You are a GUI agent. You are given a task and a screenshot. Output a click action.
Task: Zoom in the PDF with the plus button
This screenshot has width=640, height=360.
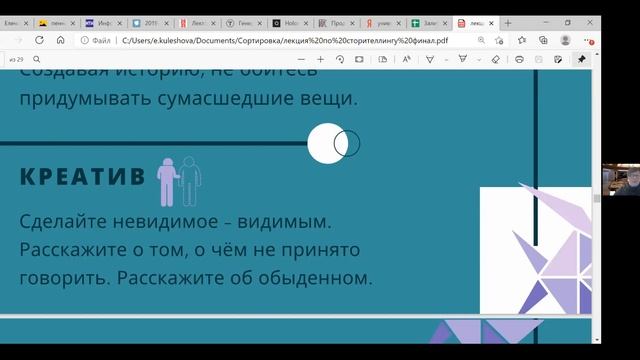point(320,60)
